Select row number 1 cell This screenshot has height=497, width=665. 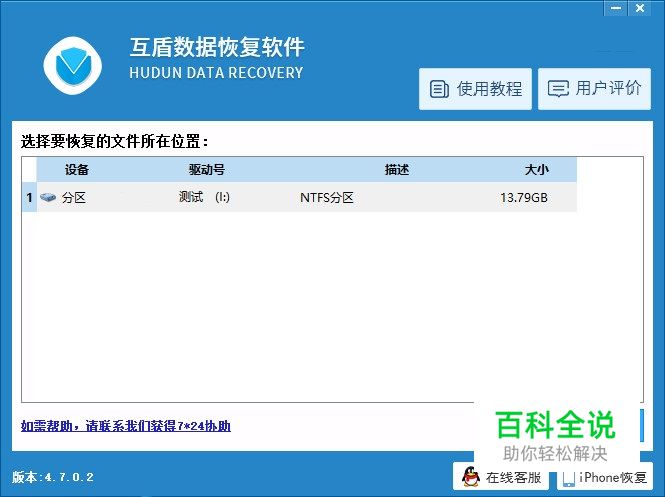click(29, 197)
